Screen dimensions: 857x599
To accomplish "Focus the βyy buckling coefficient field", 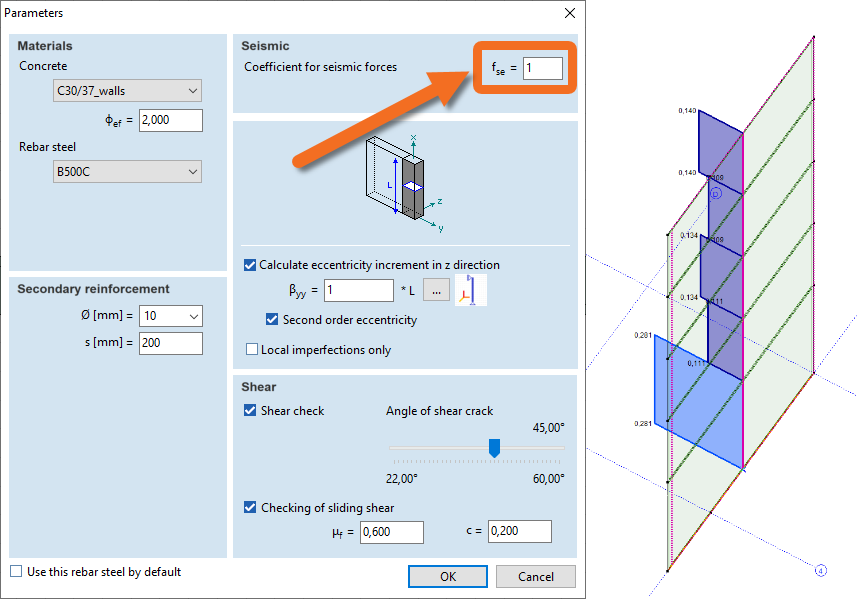I will pos(358,290).
